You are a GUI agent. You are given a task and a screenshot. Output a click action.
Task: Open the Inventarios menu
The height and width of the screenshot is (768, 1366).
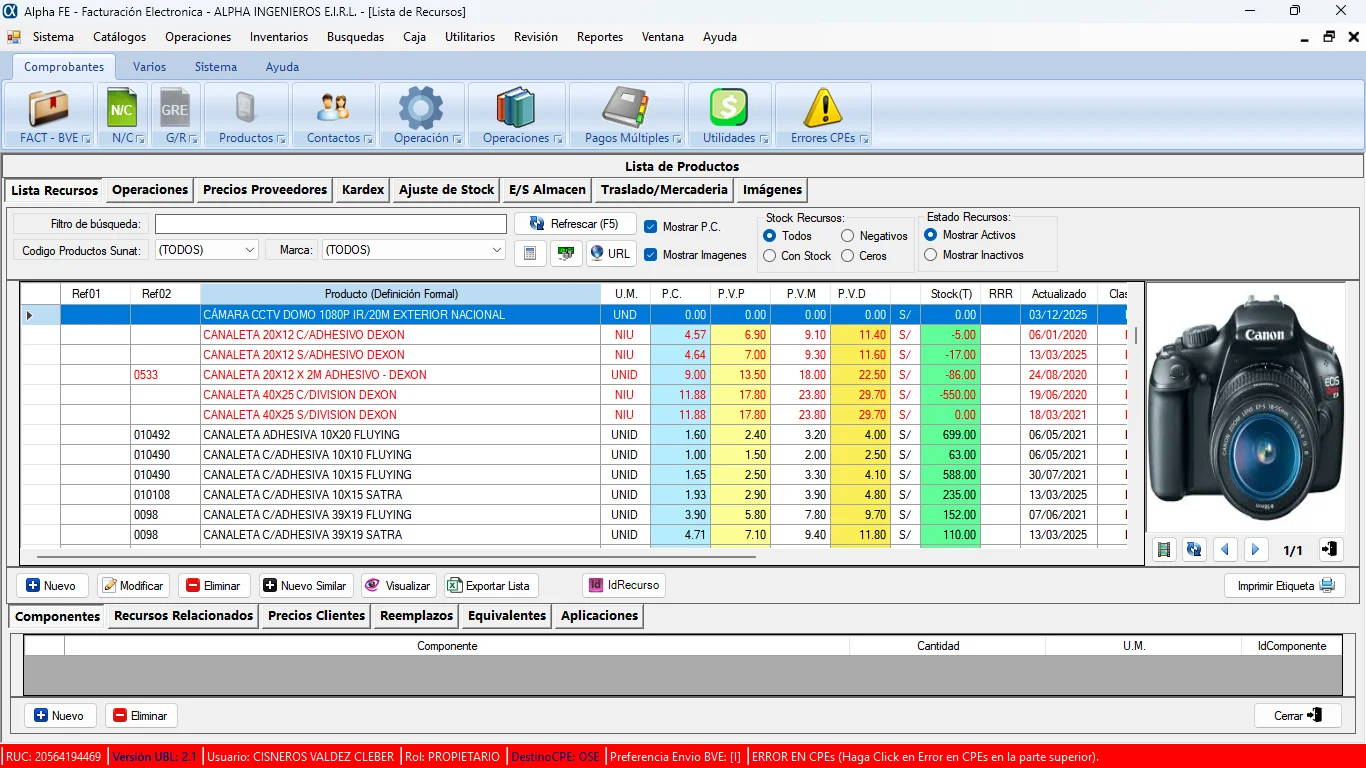(x=279, y=37)
